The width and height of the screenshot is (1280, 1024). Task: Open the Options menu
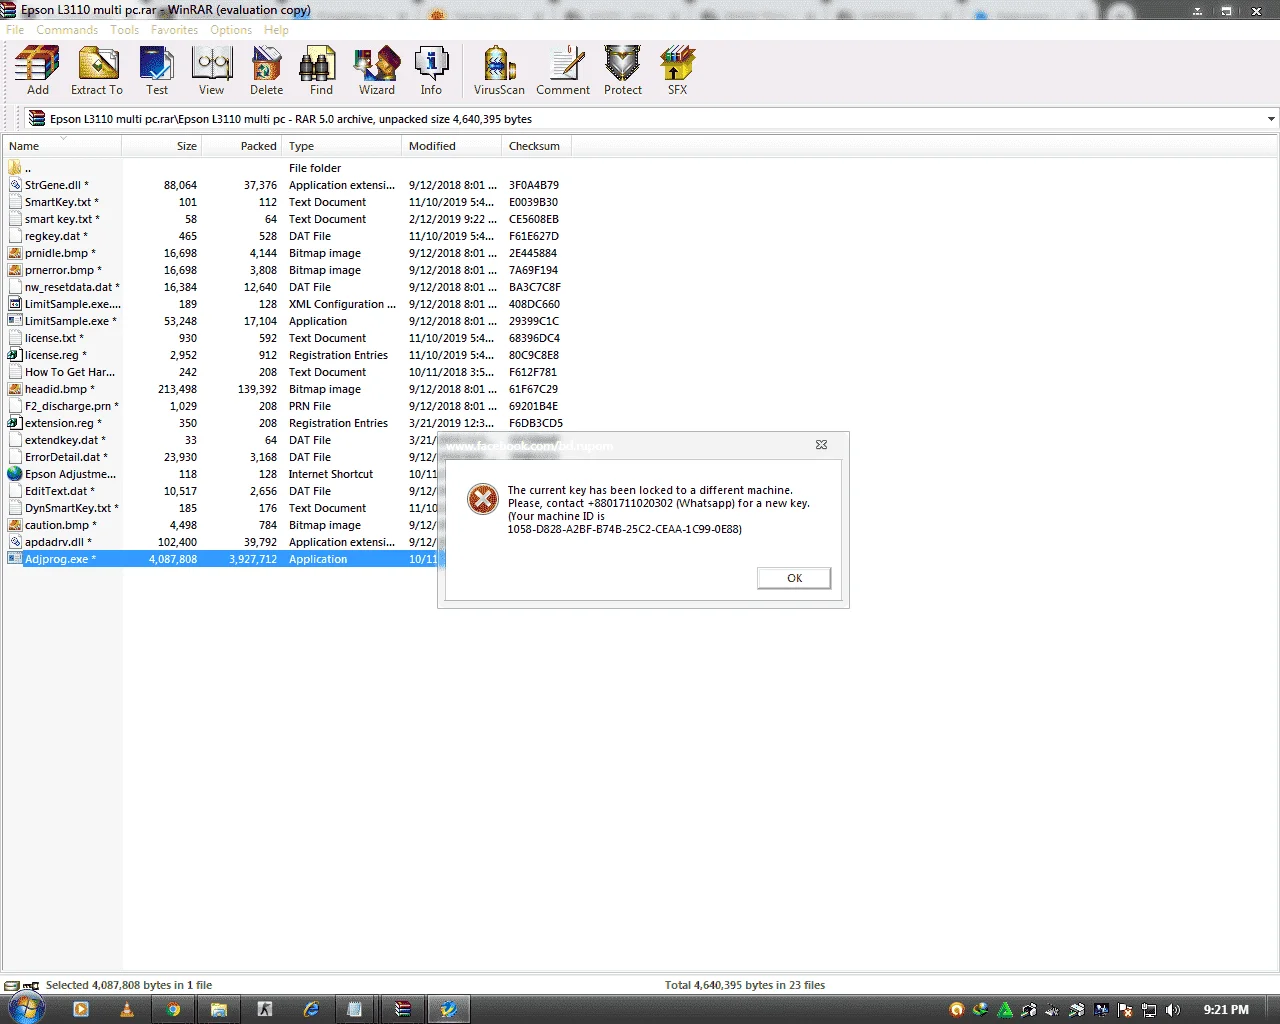[231, 30]
